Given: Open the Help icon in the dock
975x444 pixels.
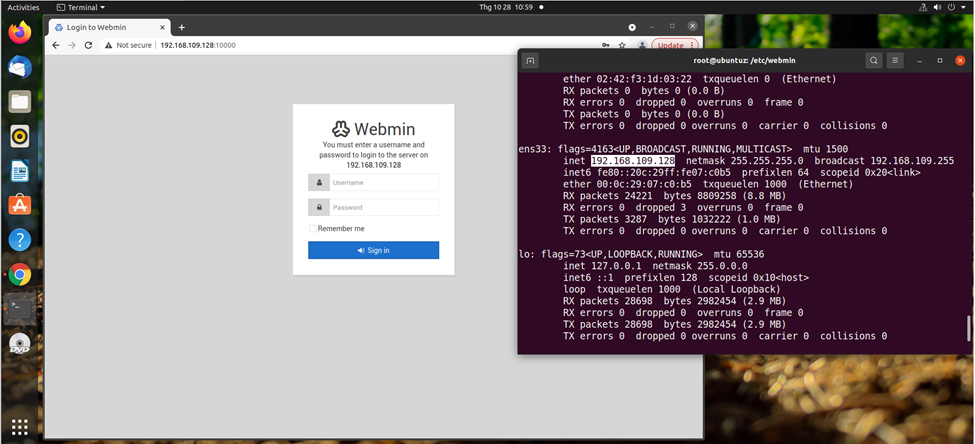Looking at the screenshot, I should [20, 239].
